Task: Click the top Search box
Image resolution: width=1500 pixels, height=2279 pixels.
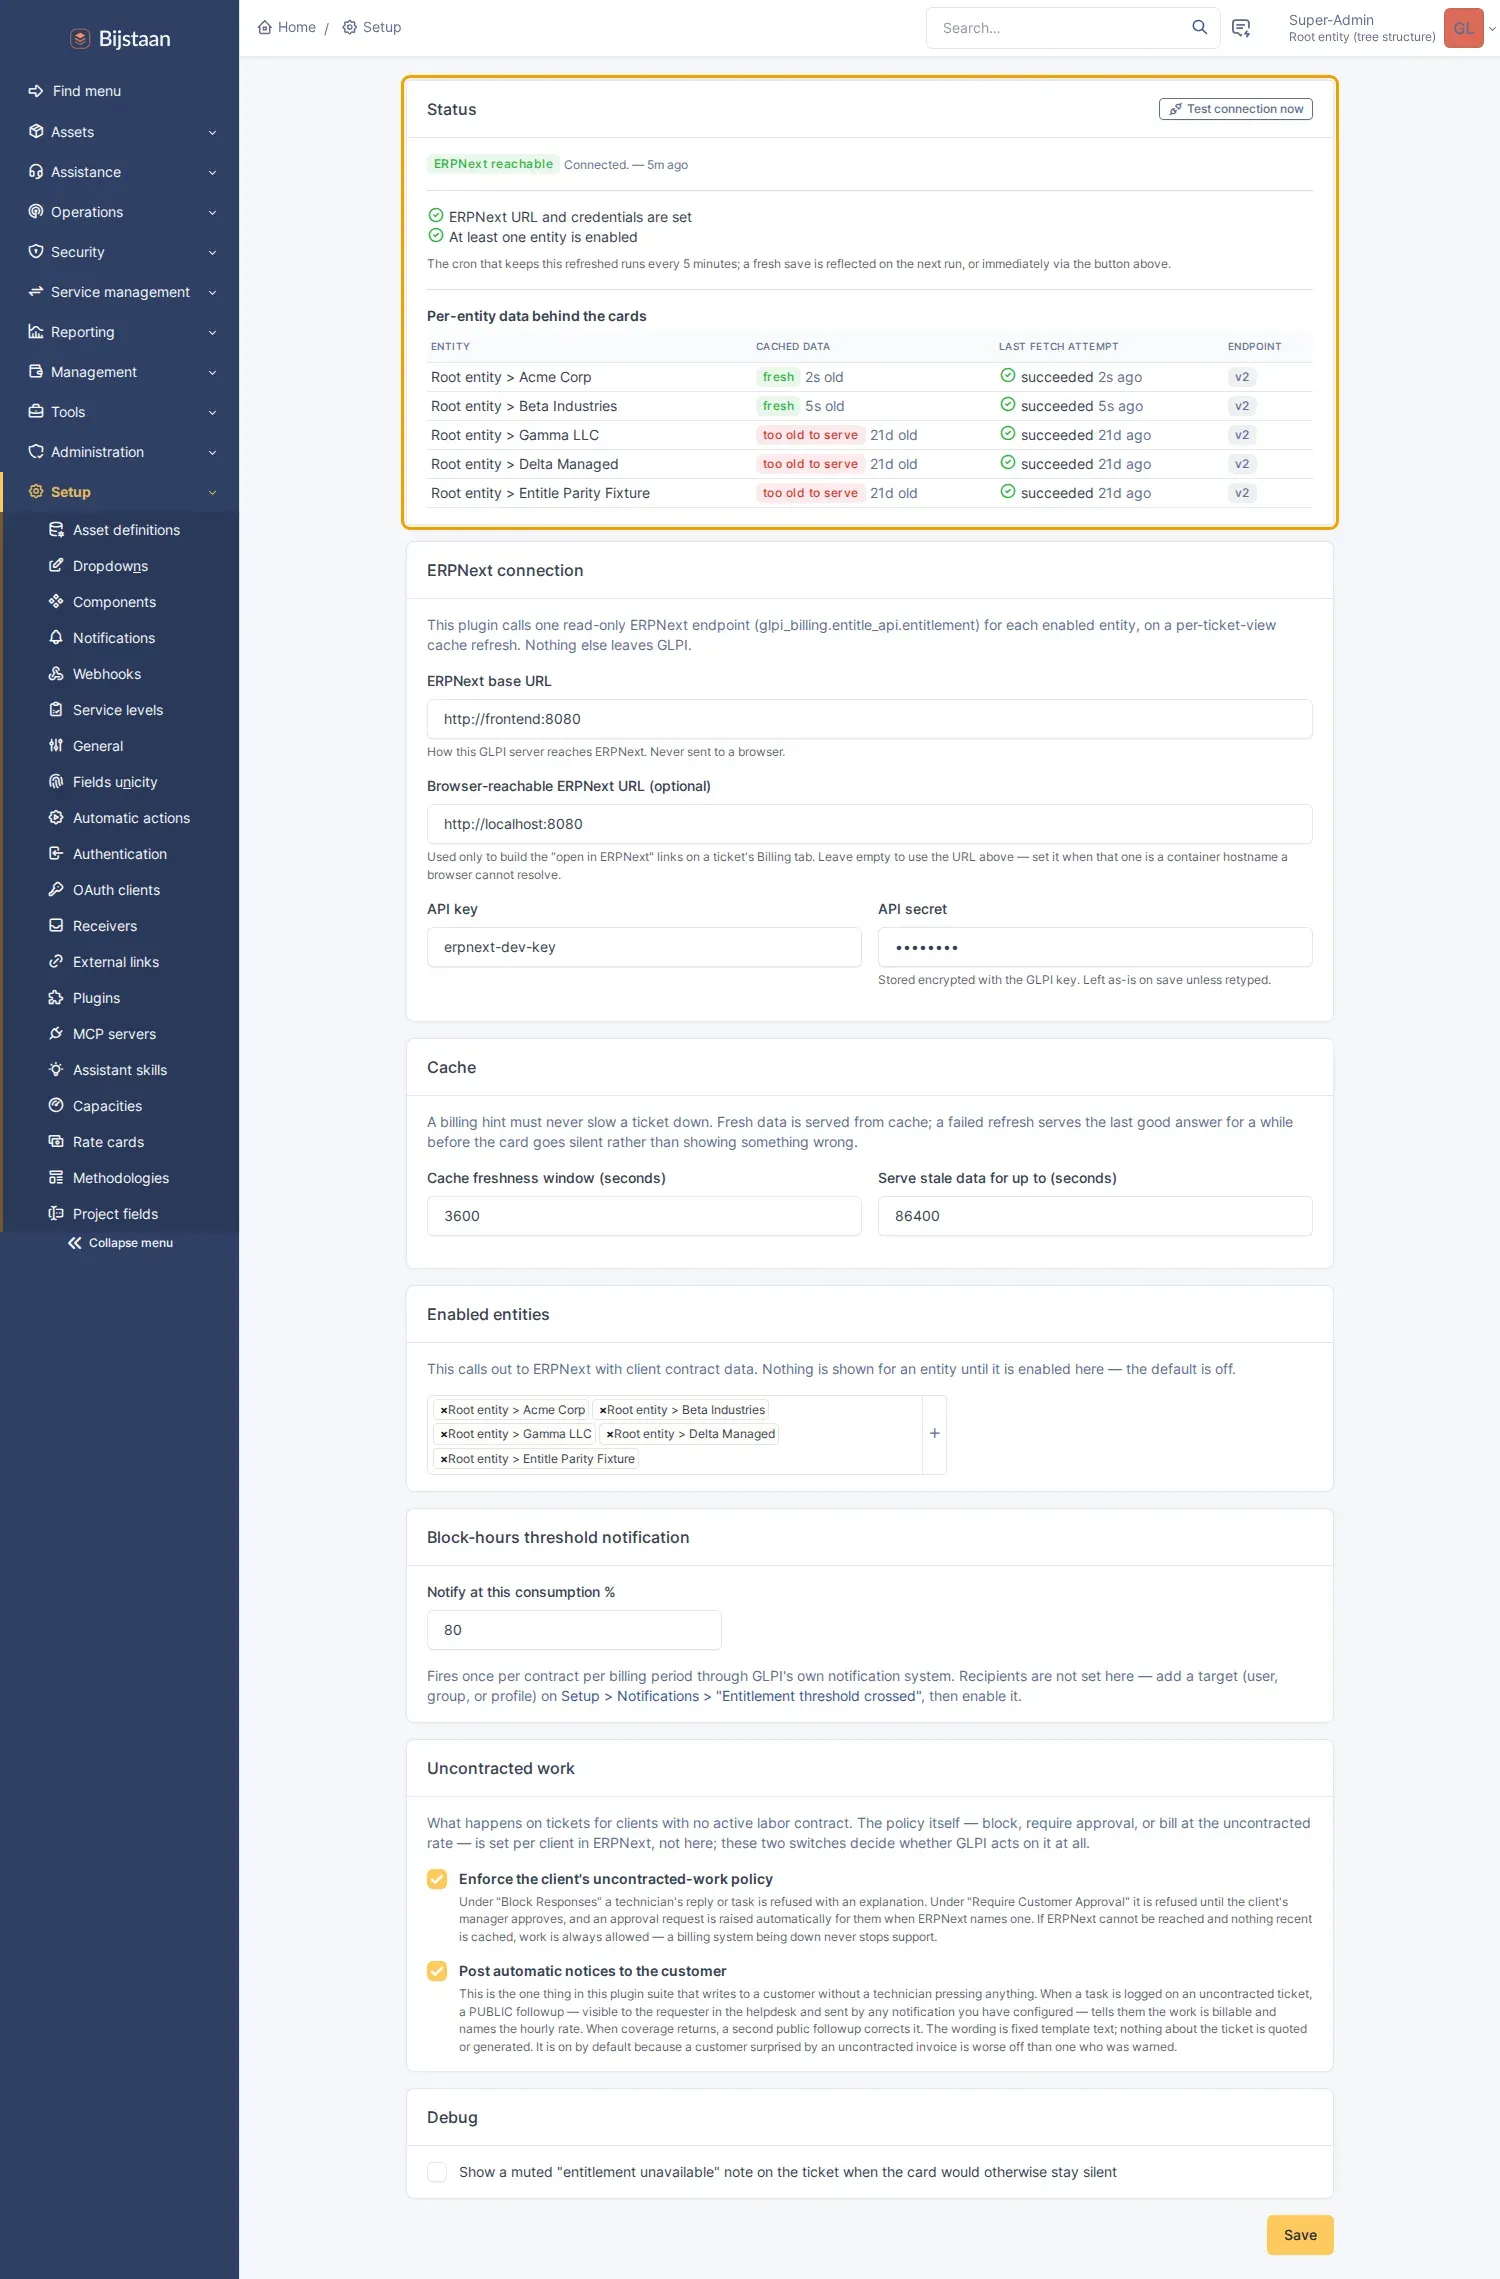Action: coord(1060,28)
